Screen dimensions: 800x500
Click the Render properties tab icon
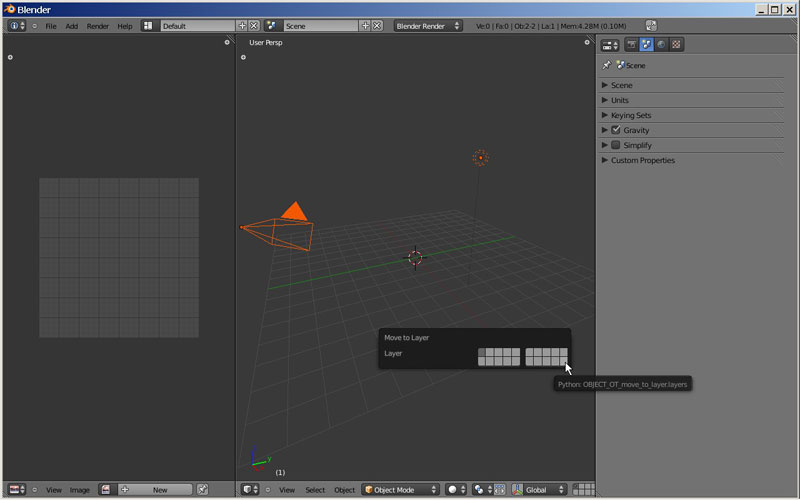point(631,44)
